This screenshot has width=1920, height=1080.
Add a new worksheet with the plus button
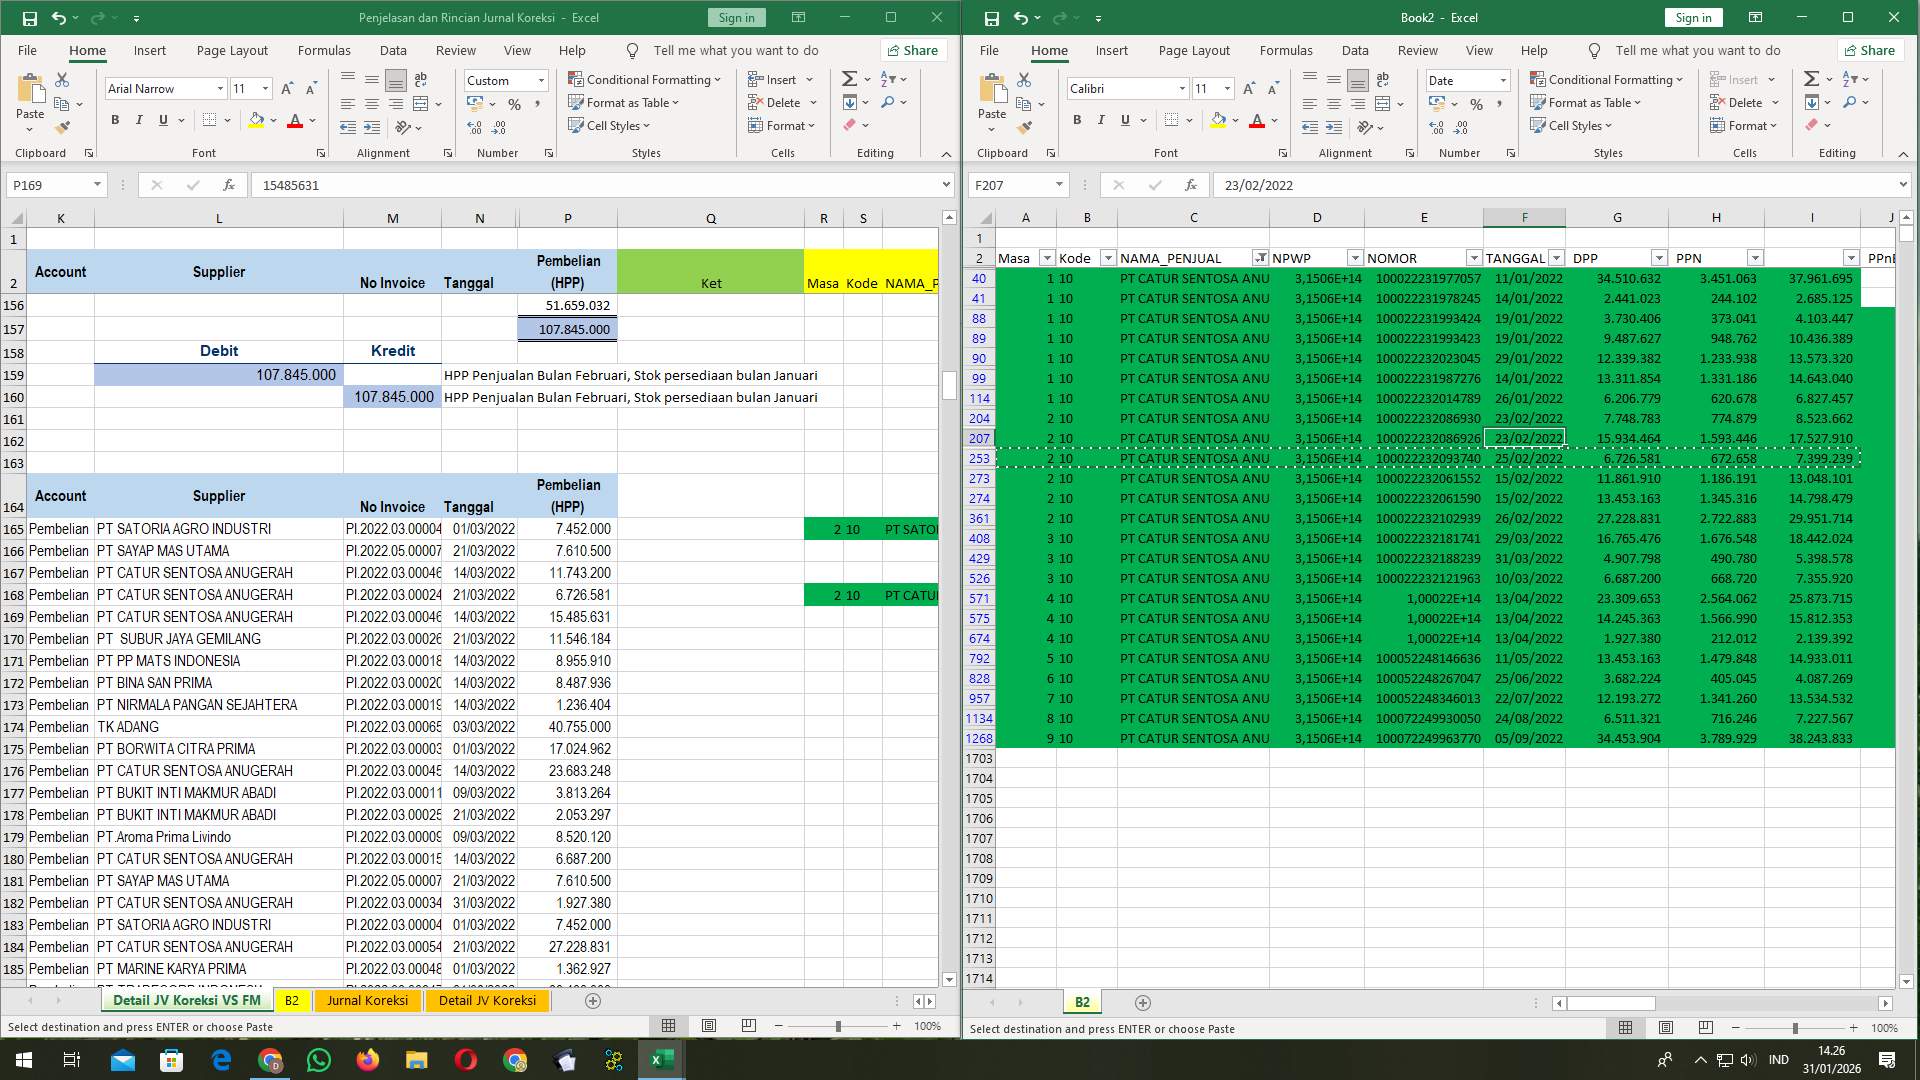point(593,1000)
